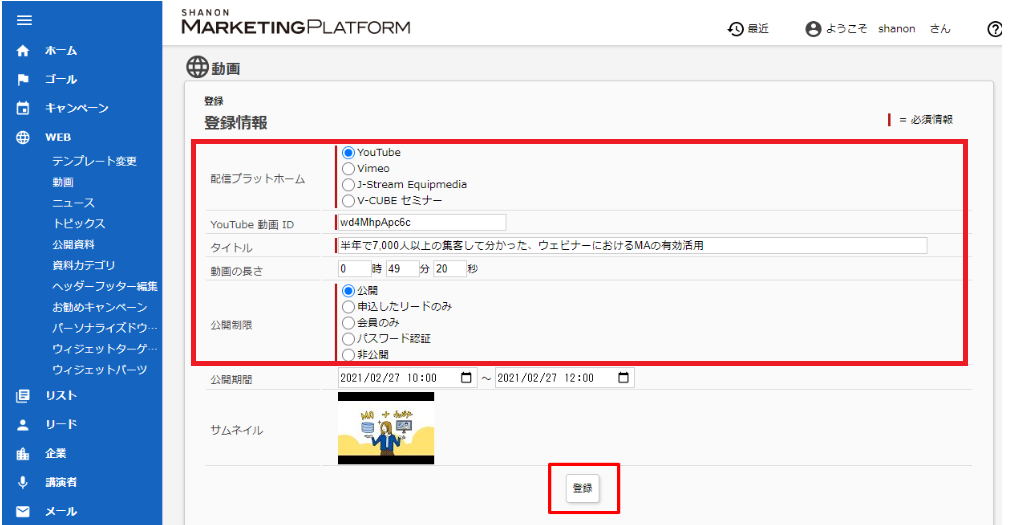Open トピックス submenu link

[x=79, y=223]
